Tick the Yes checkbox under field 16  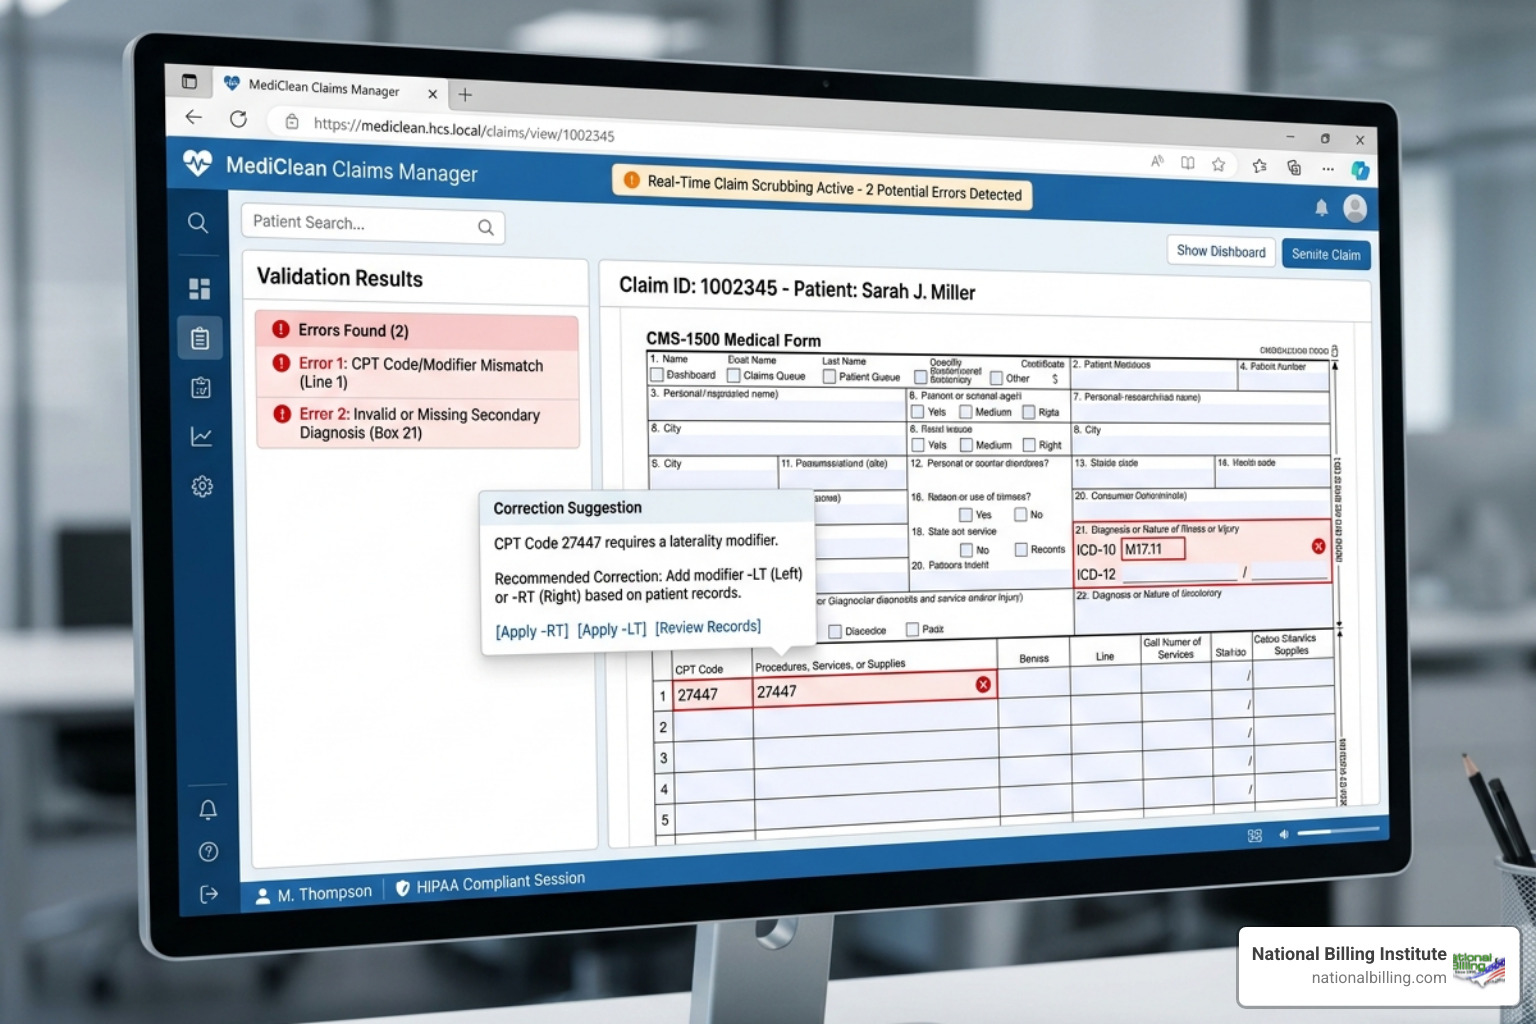click(x=965, y=515)
